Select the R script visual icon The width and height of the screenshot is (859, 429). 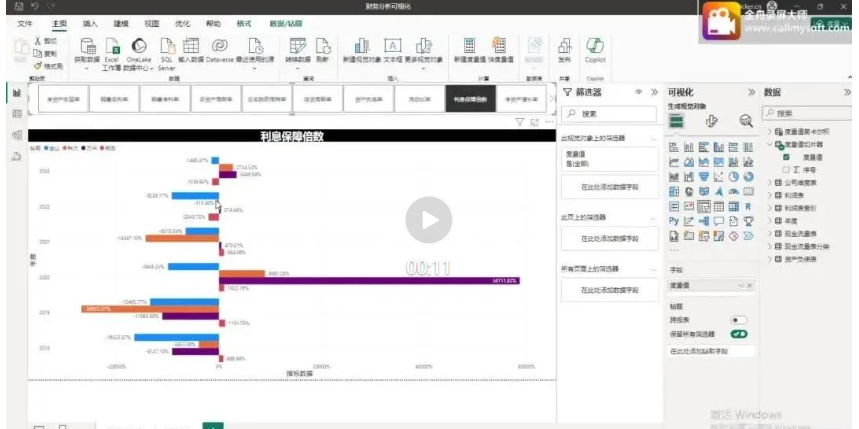pos(748,207)
